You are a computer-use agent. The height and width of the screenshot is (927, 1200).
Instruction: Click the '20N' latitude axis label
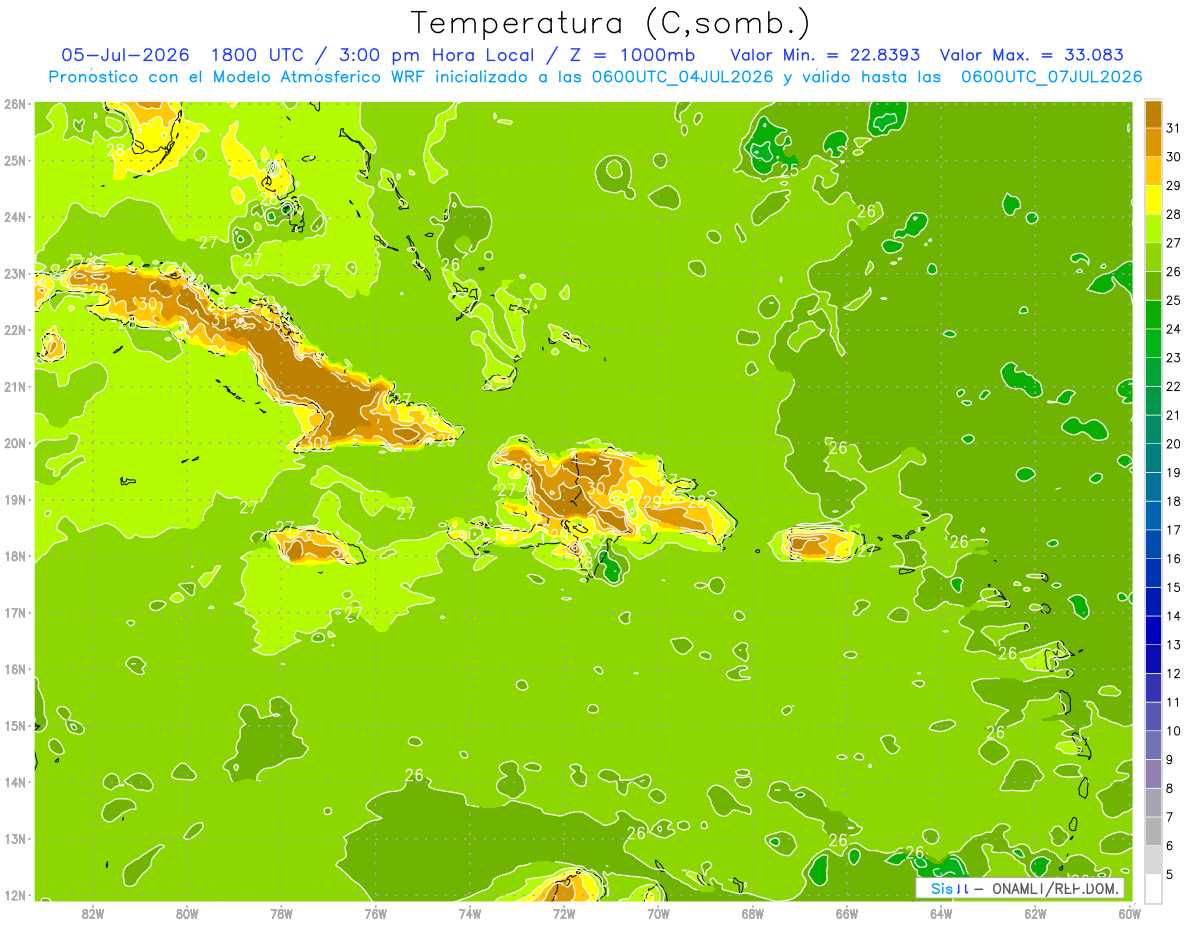tap(14, 443)
